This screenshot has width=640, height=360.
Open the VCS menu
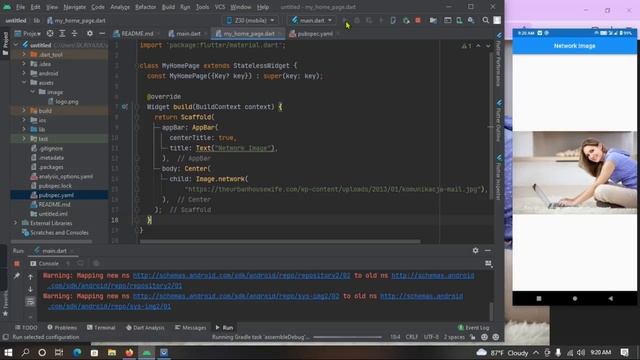click(220, 7)
